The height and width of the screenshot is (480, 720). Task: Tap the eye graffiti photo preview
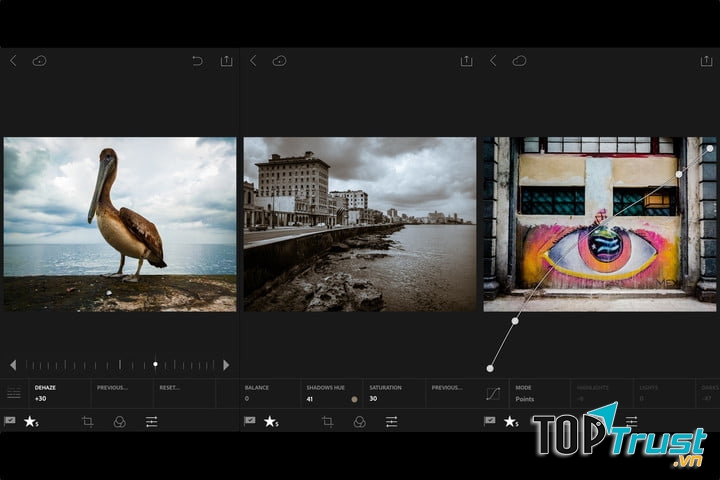pos(600,224)
